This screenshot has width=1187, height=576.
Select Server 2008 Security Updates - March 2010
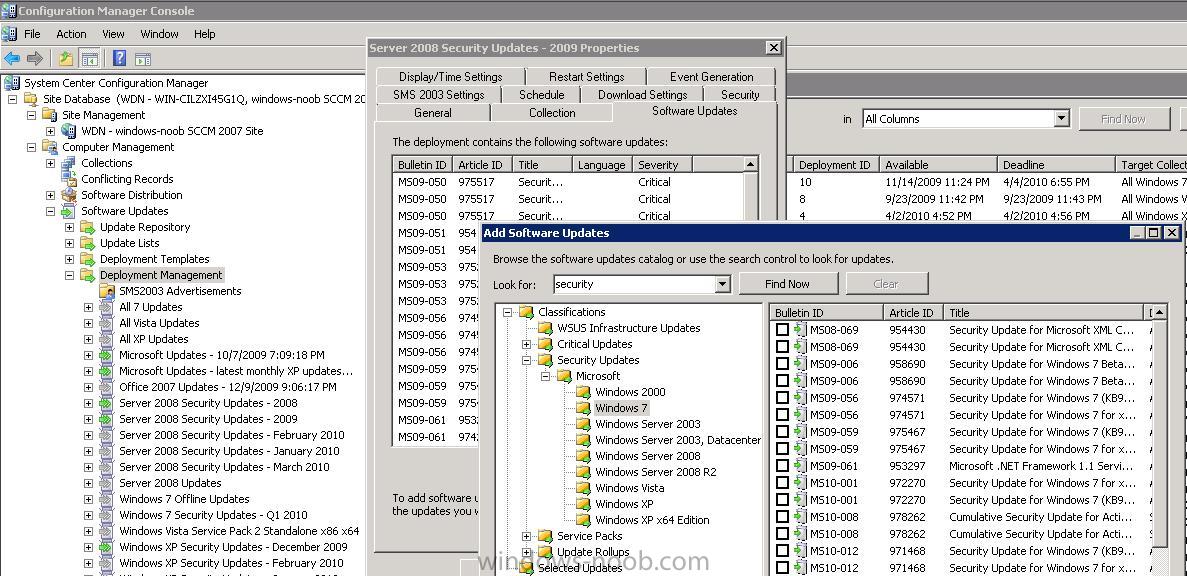click(x=224, y=467)
